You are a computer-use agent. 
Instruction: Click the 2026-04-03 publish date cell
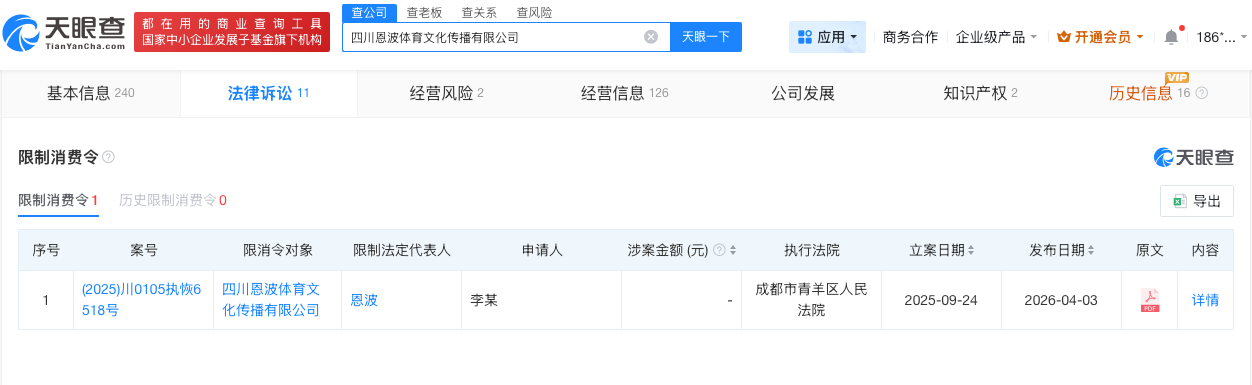1061,300
